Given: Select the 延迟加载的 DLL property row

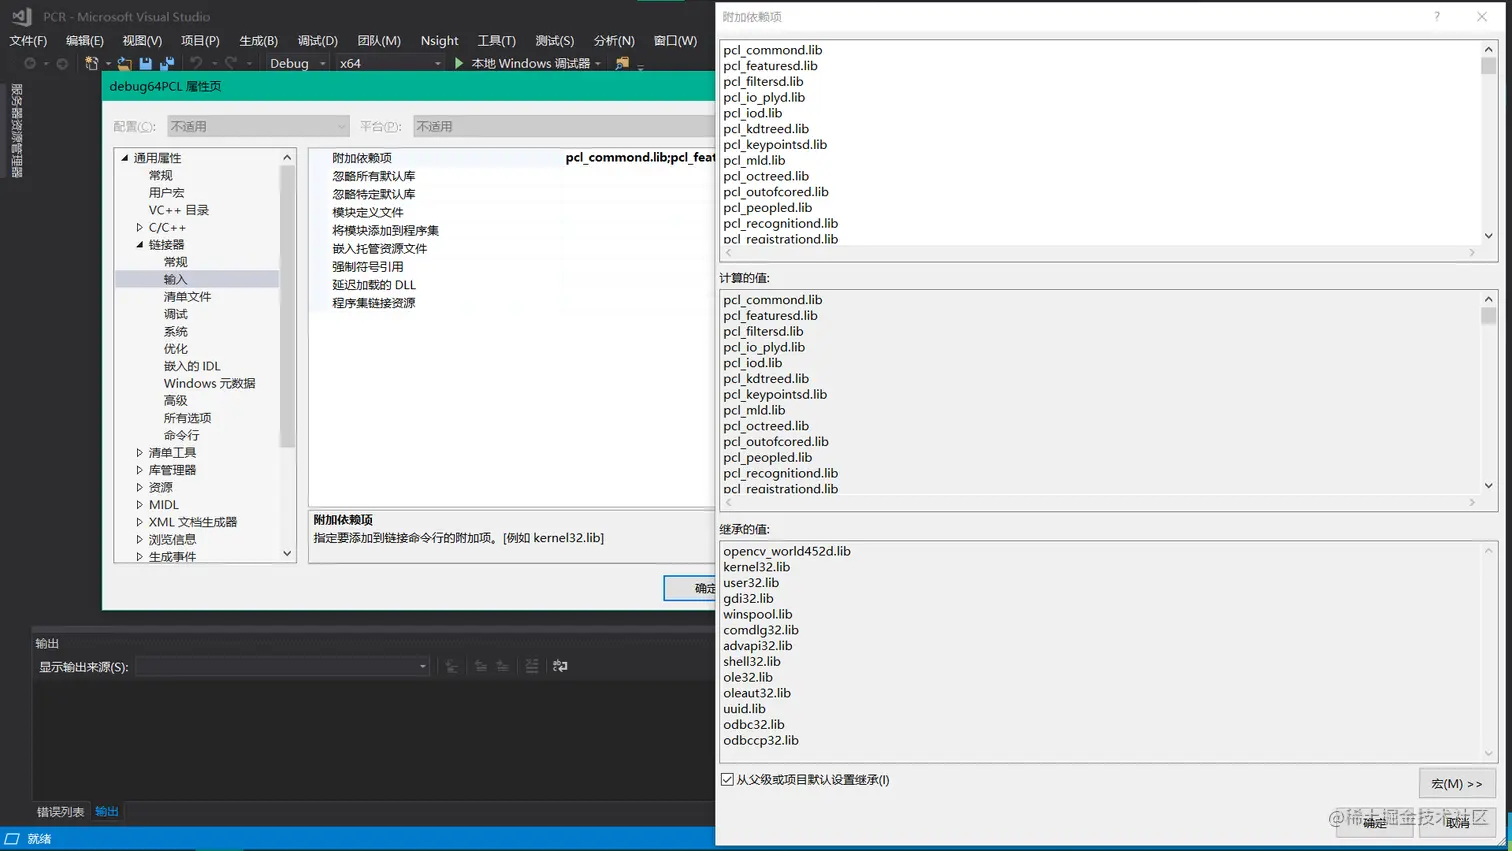Looking at the screenshot, I should [511, 285].
